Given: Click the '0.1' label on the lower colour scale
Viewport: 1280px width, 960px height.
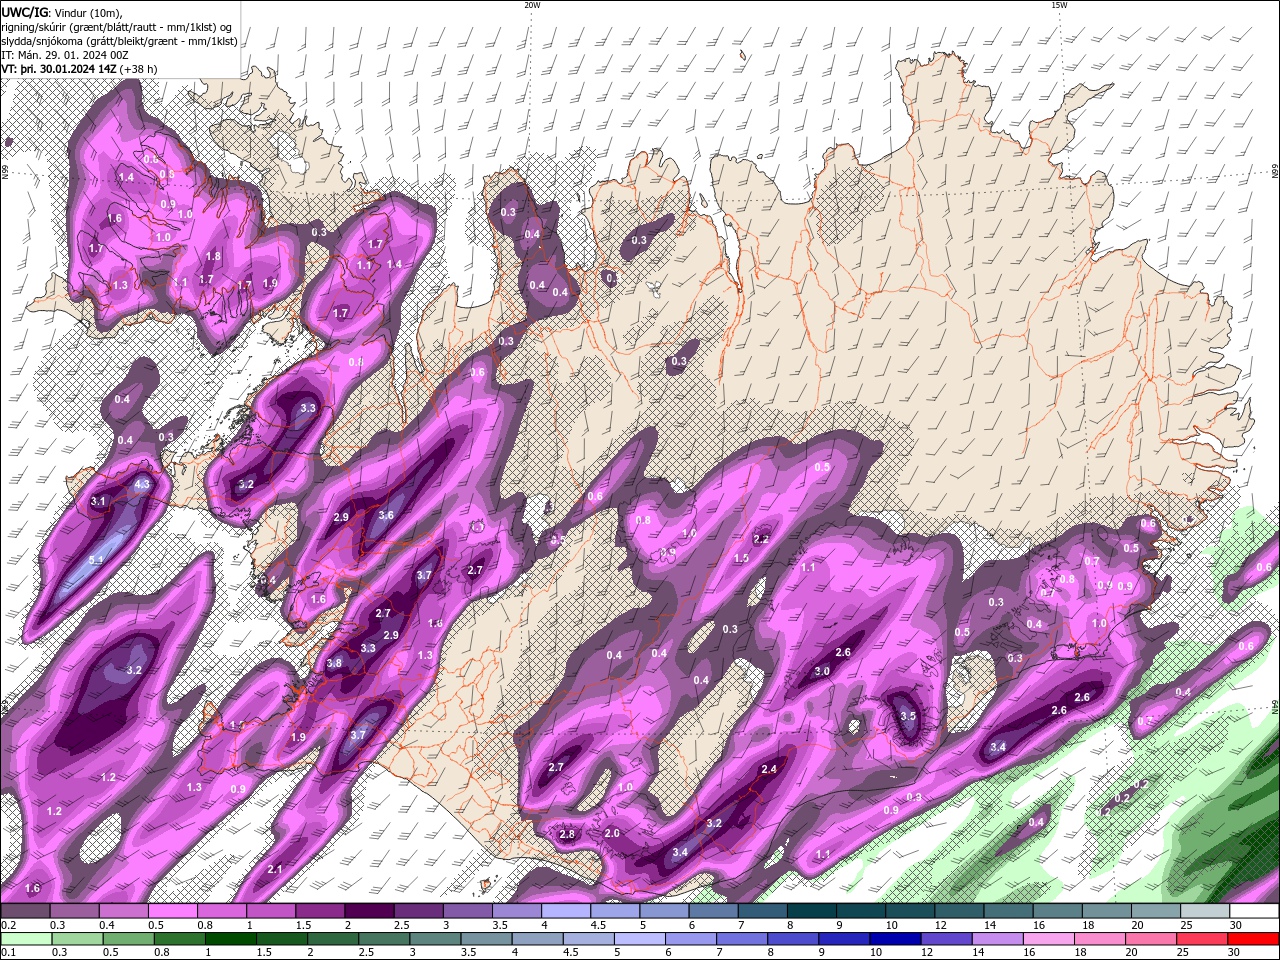Looking at the screenshot, I should point(9,953).
